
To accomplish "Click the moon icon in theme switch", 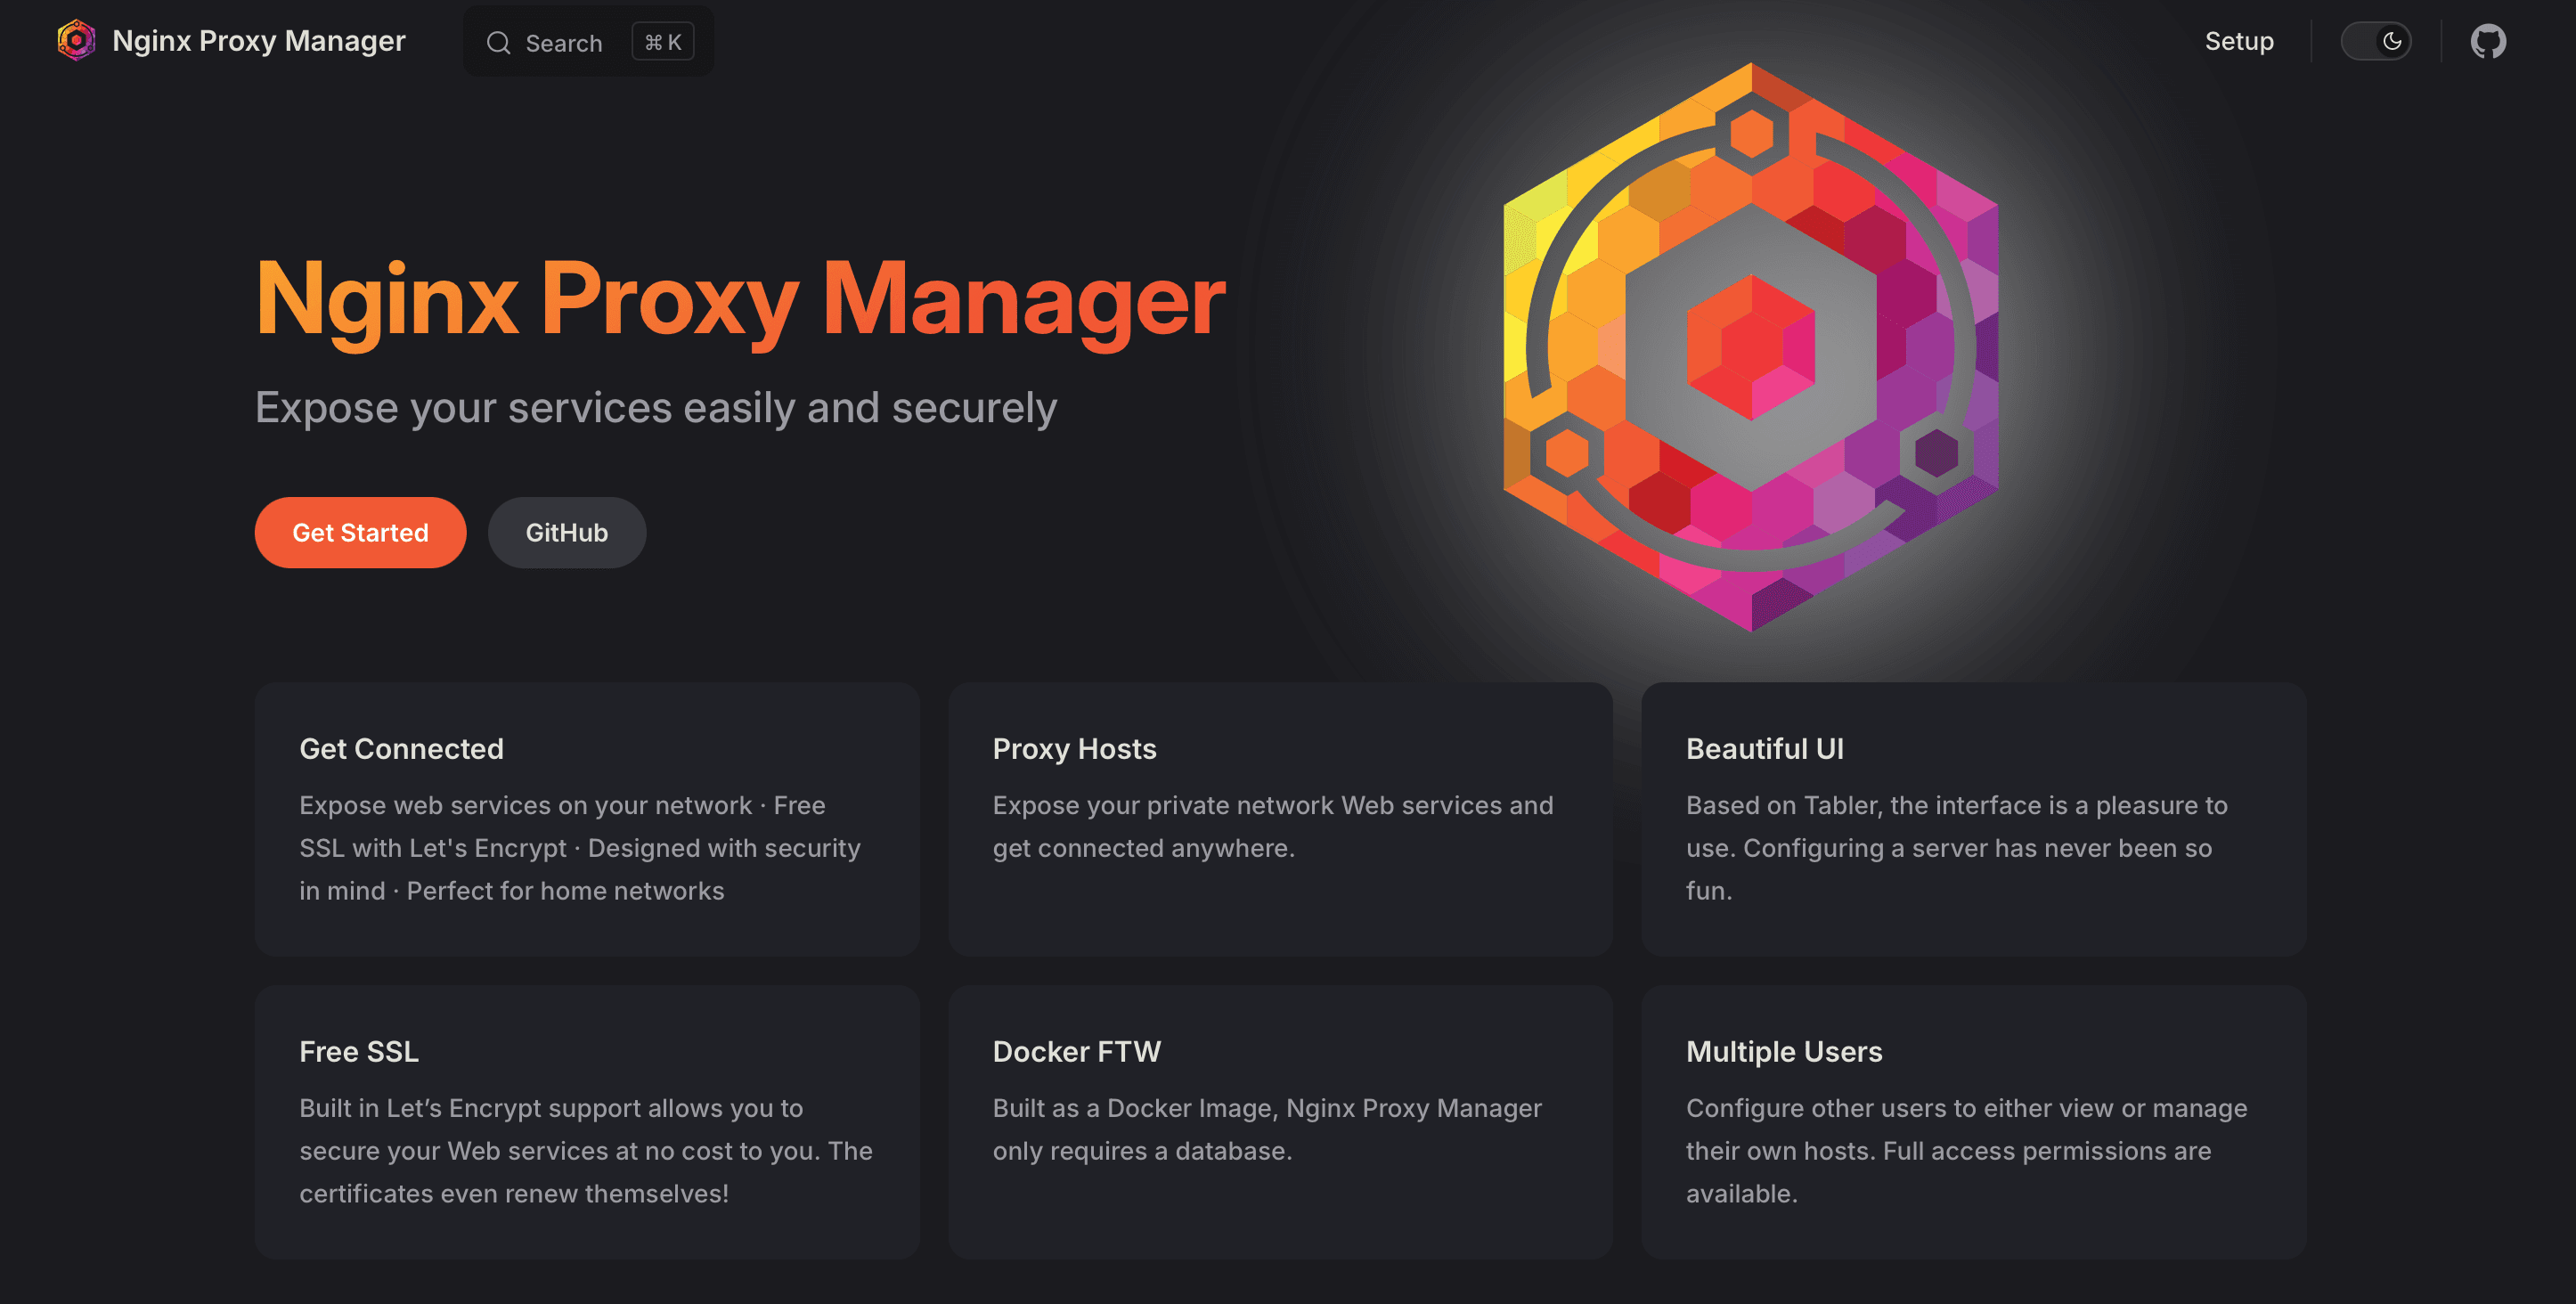I will [2392, 41].
